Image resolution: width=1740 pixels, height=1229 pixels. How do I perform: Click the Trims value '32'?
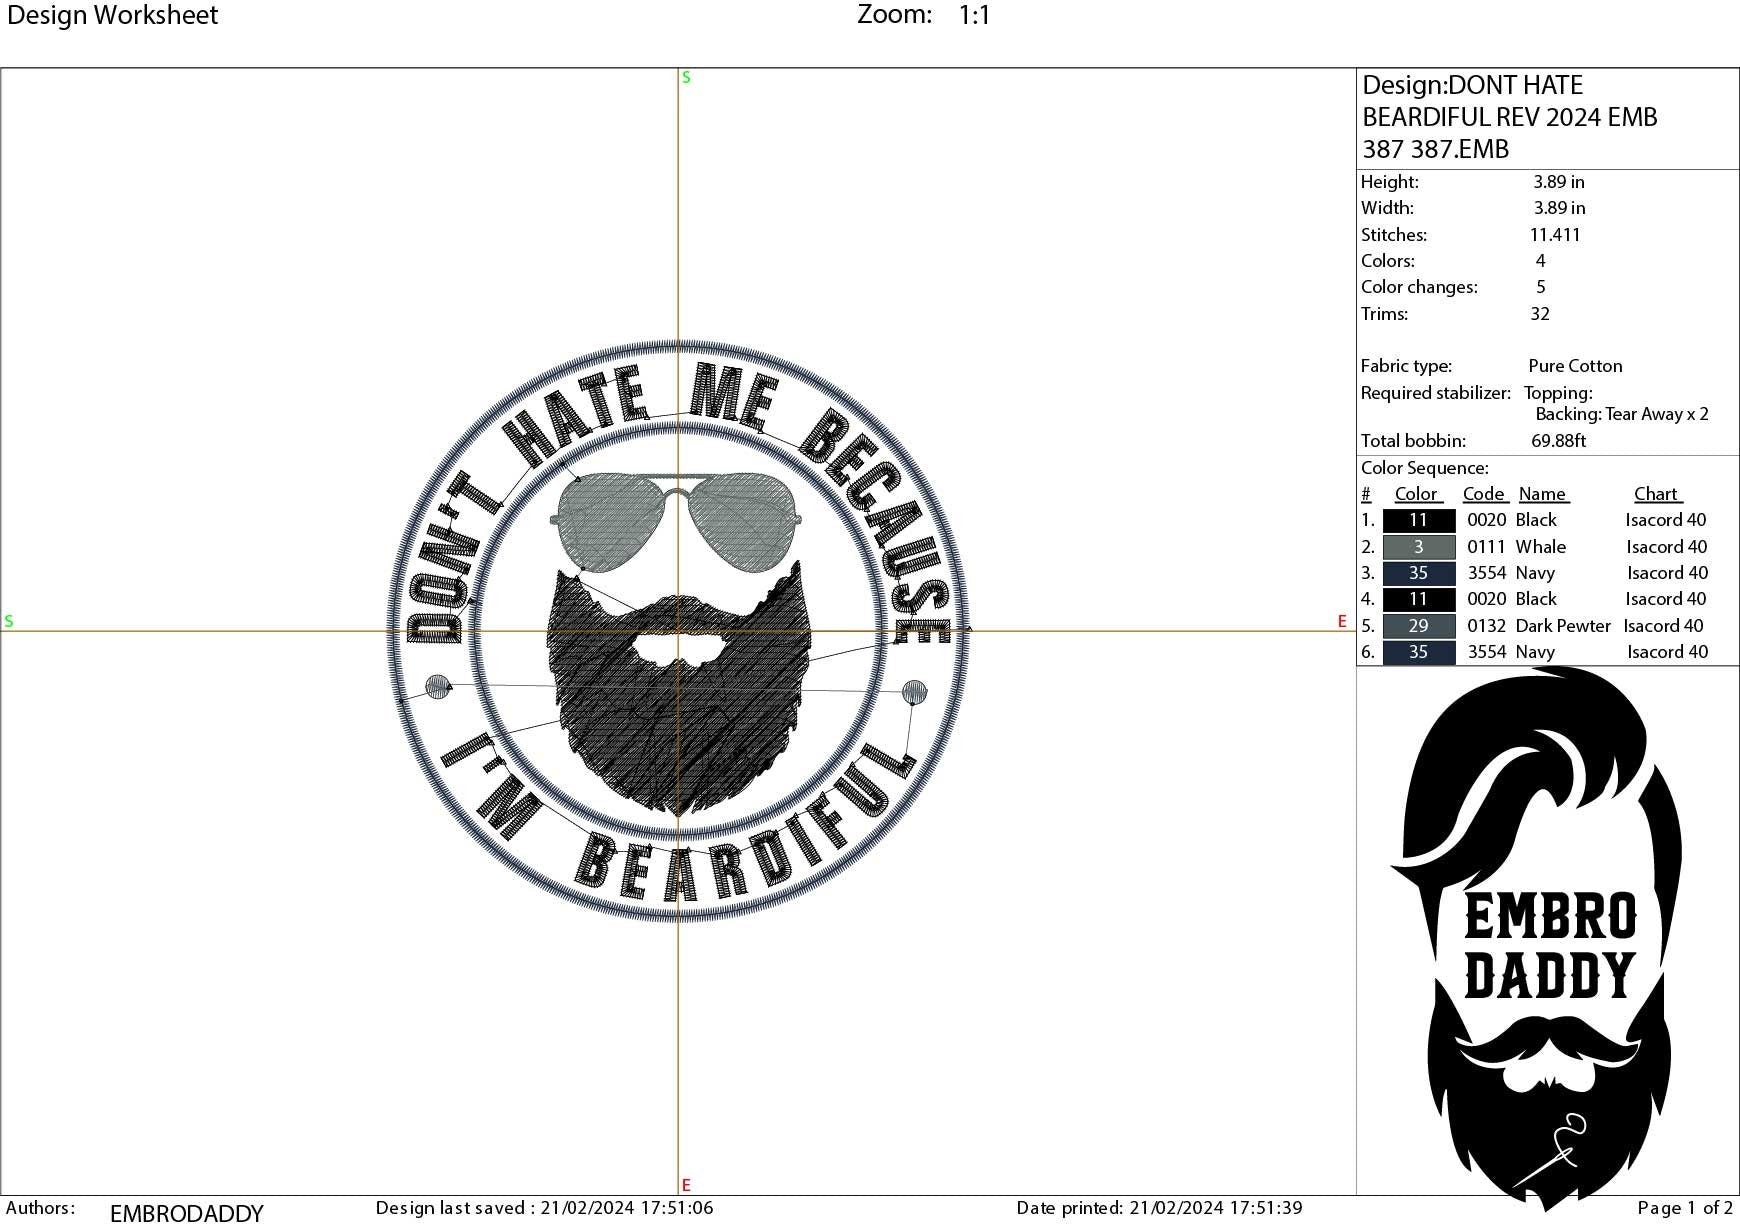point(1540,314)
